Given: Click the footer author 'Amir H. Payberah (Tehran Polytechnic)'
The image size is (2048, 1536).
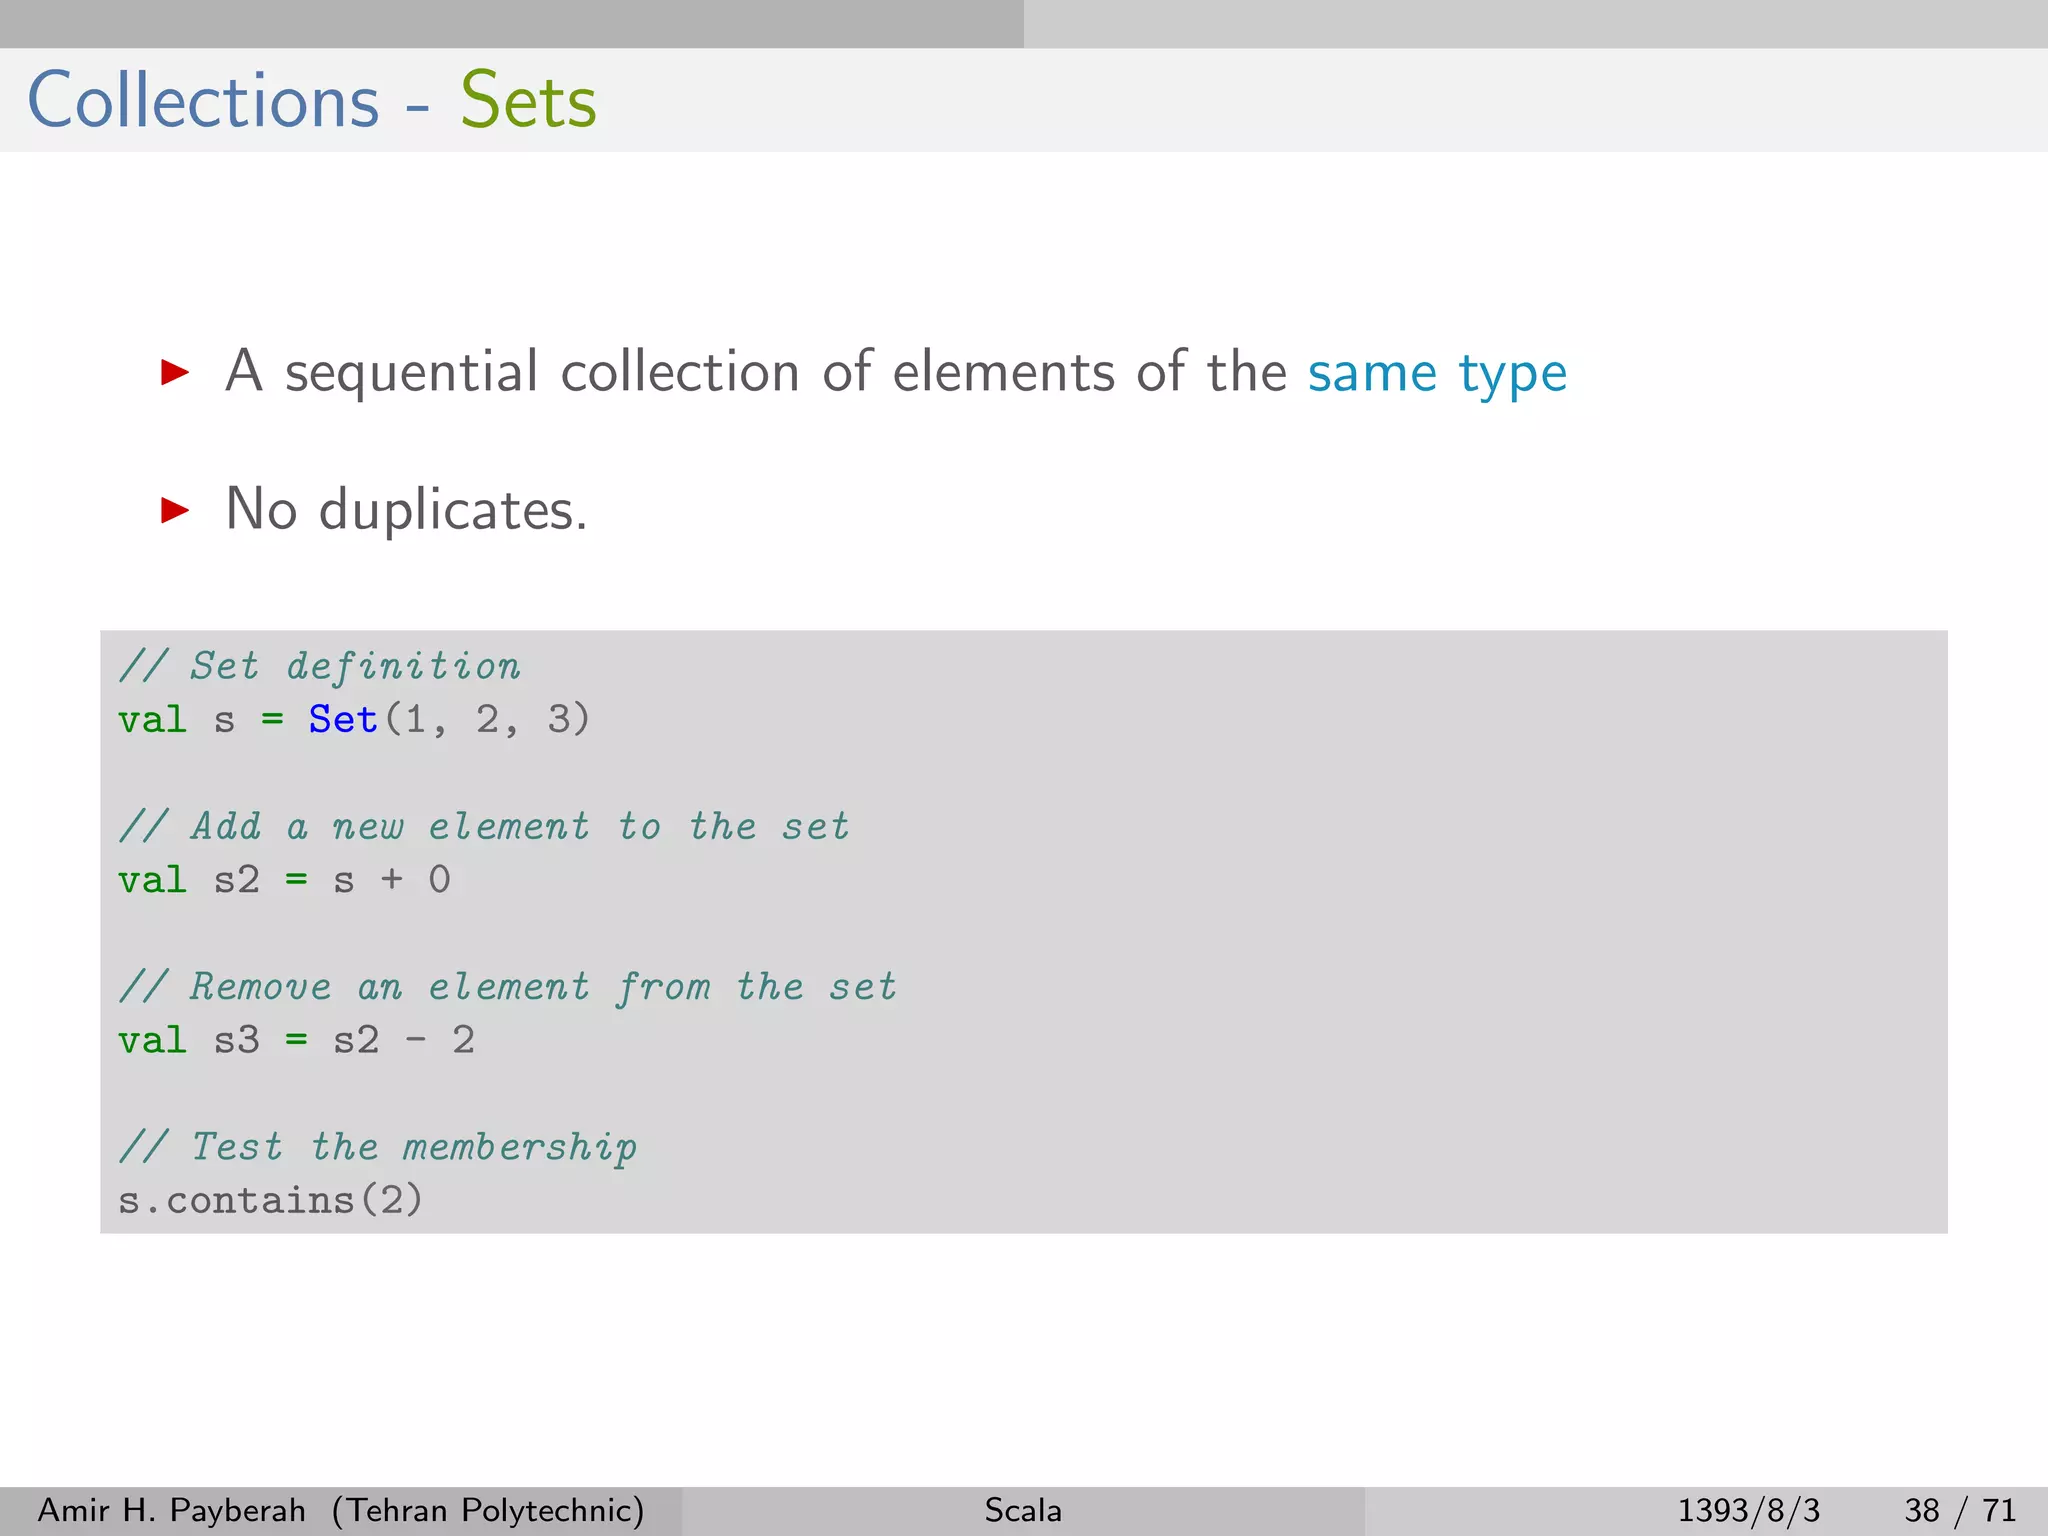Looking at the screenshot, I should tap(341, 1510).
